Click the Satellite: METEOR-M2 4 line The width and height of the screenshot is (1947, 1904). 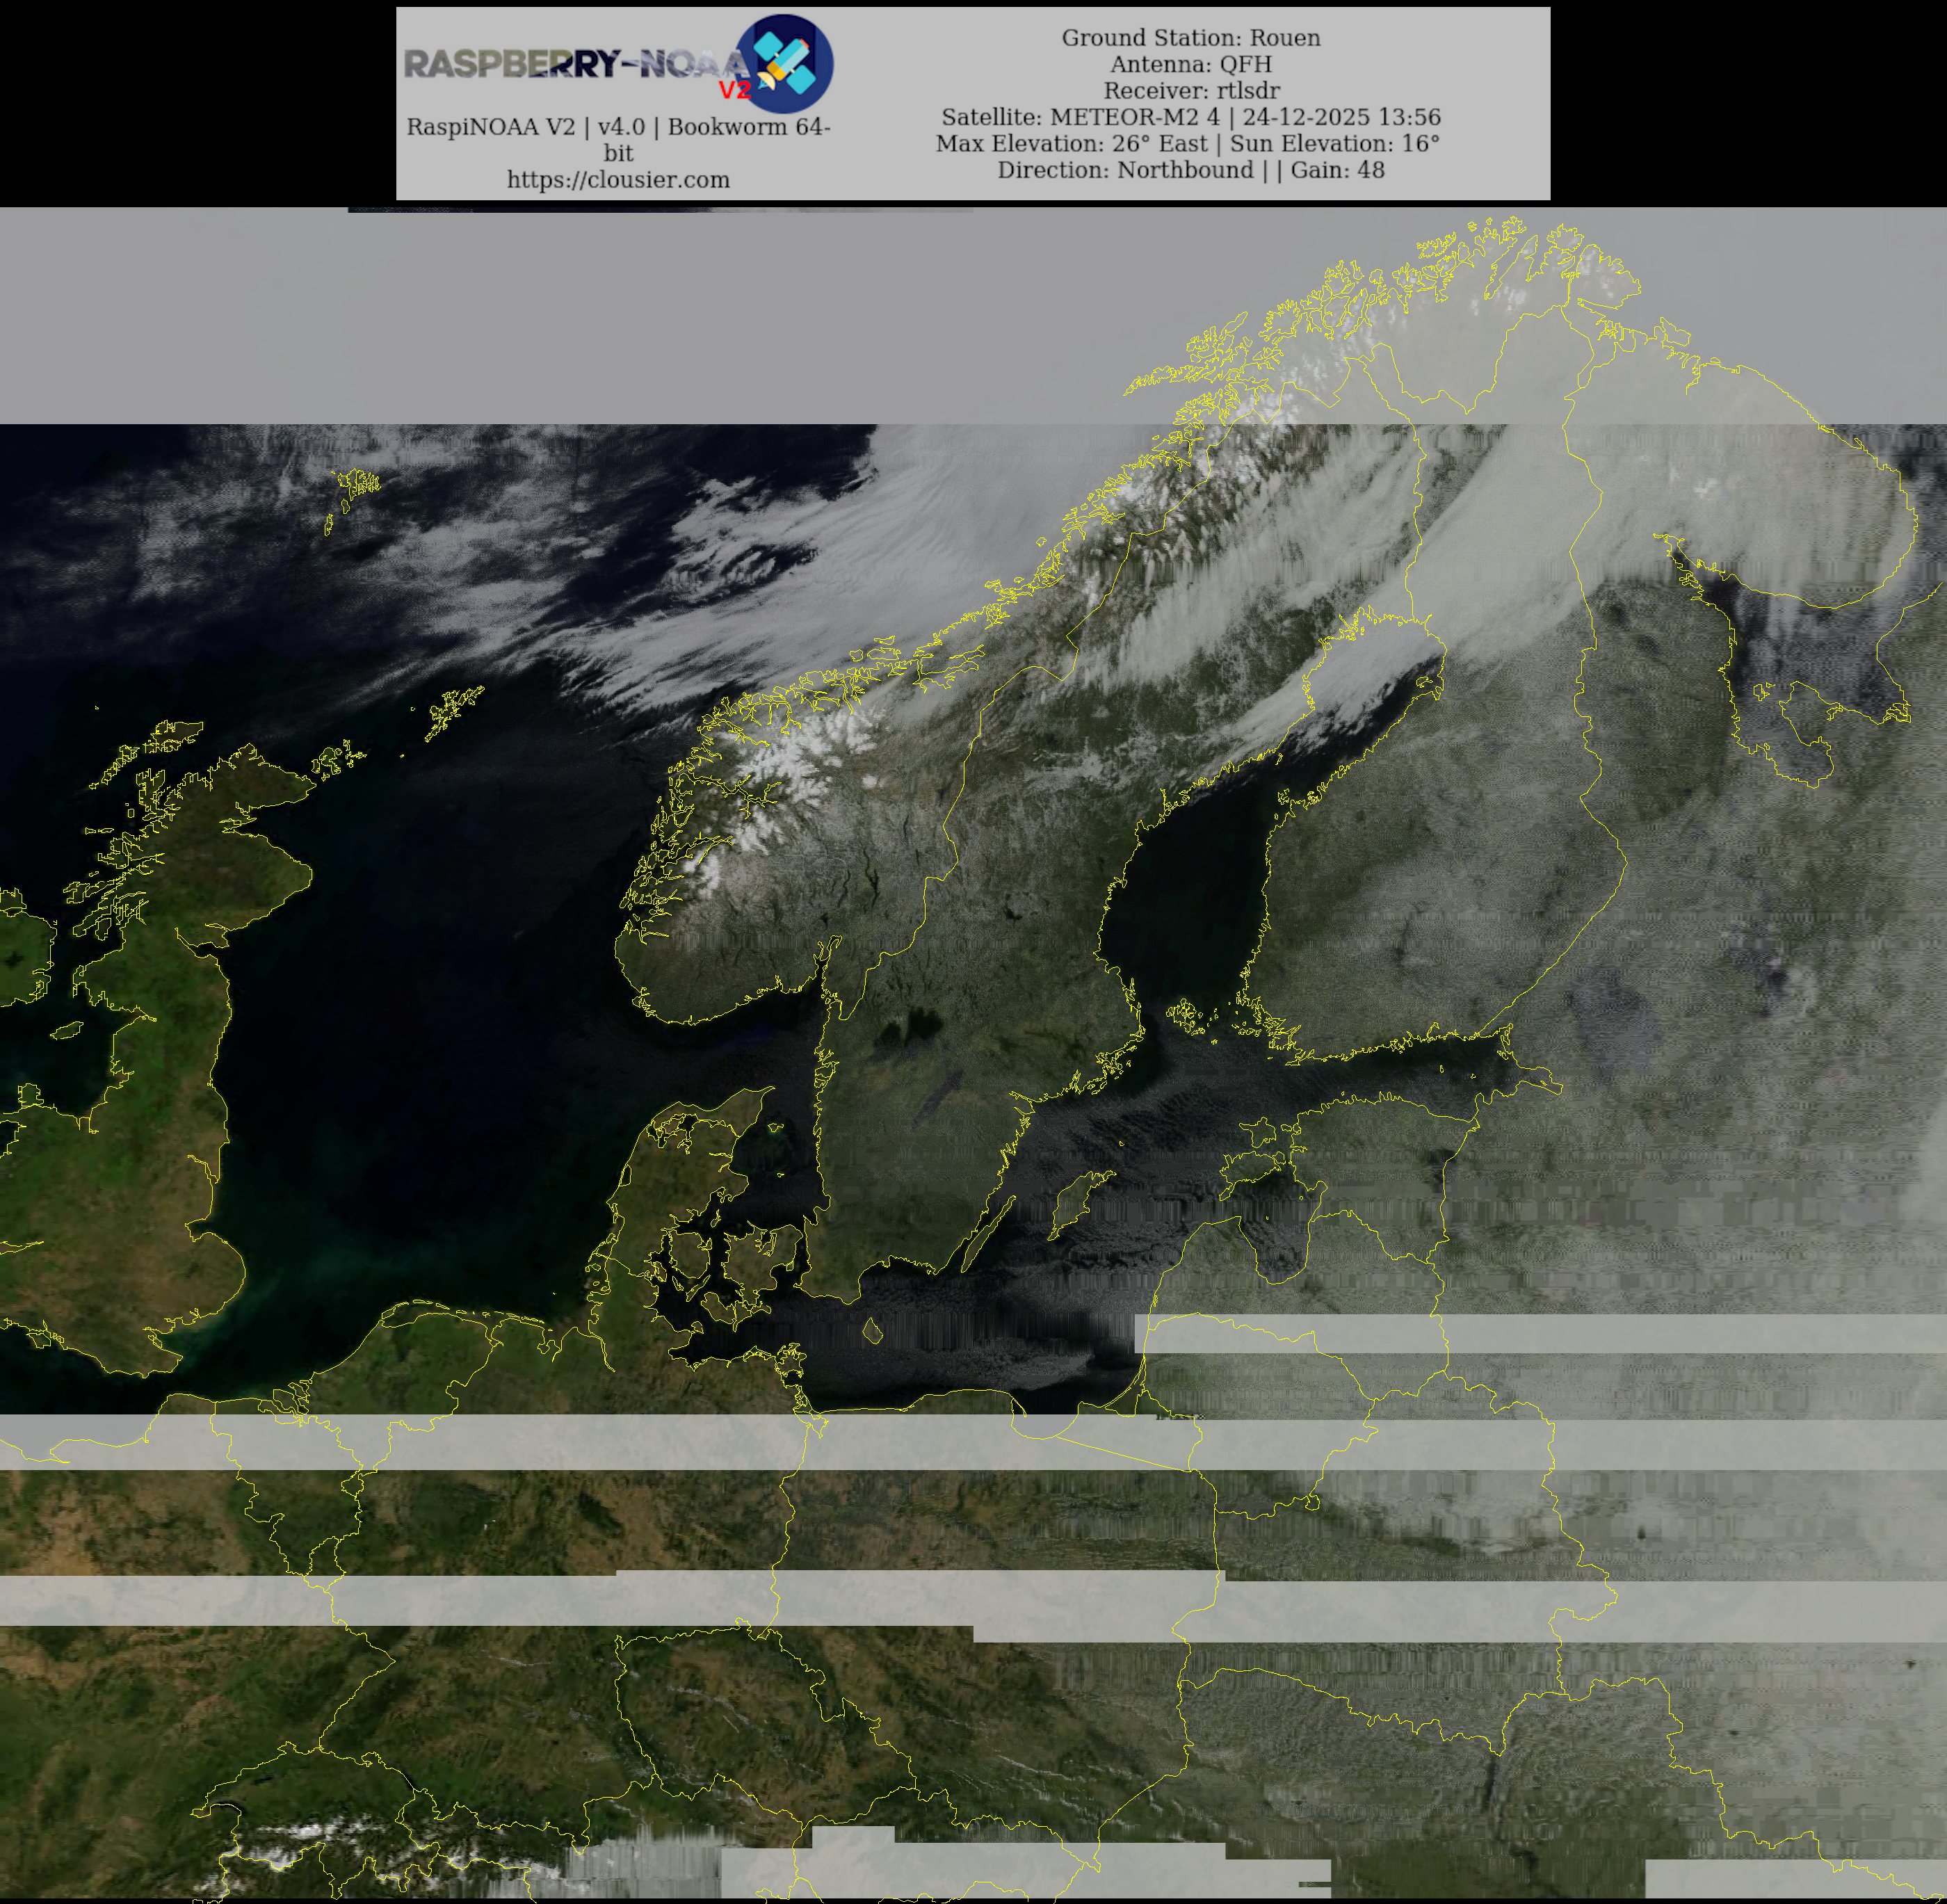pos(1190,117)
